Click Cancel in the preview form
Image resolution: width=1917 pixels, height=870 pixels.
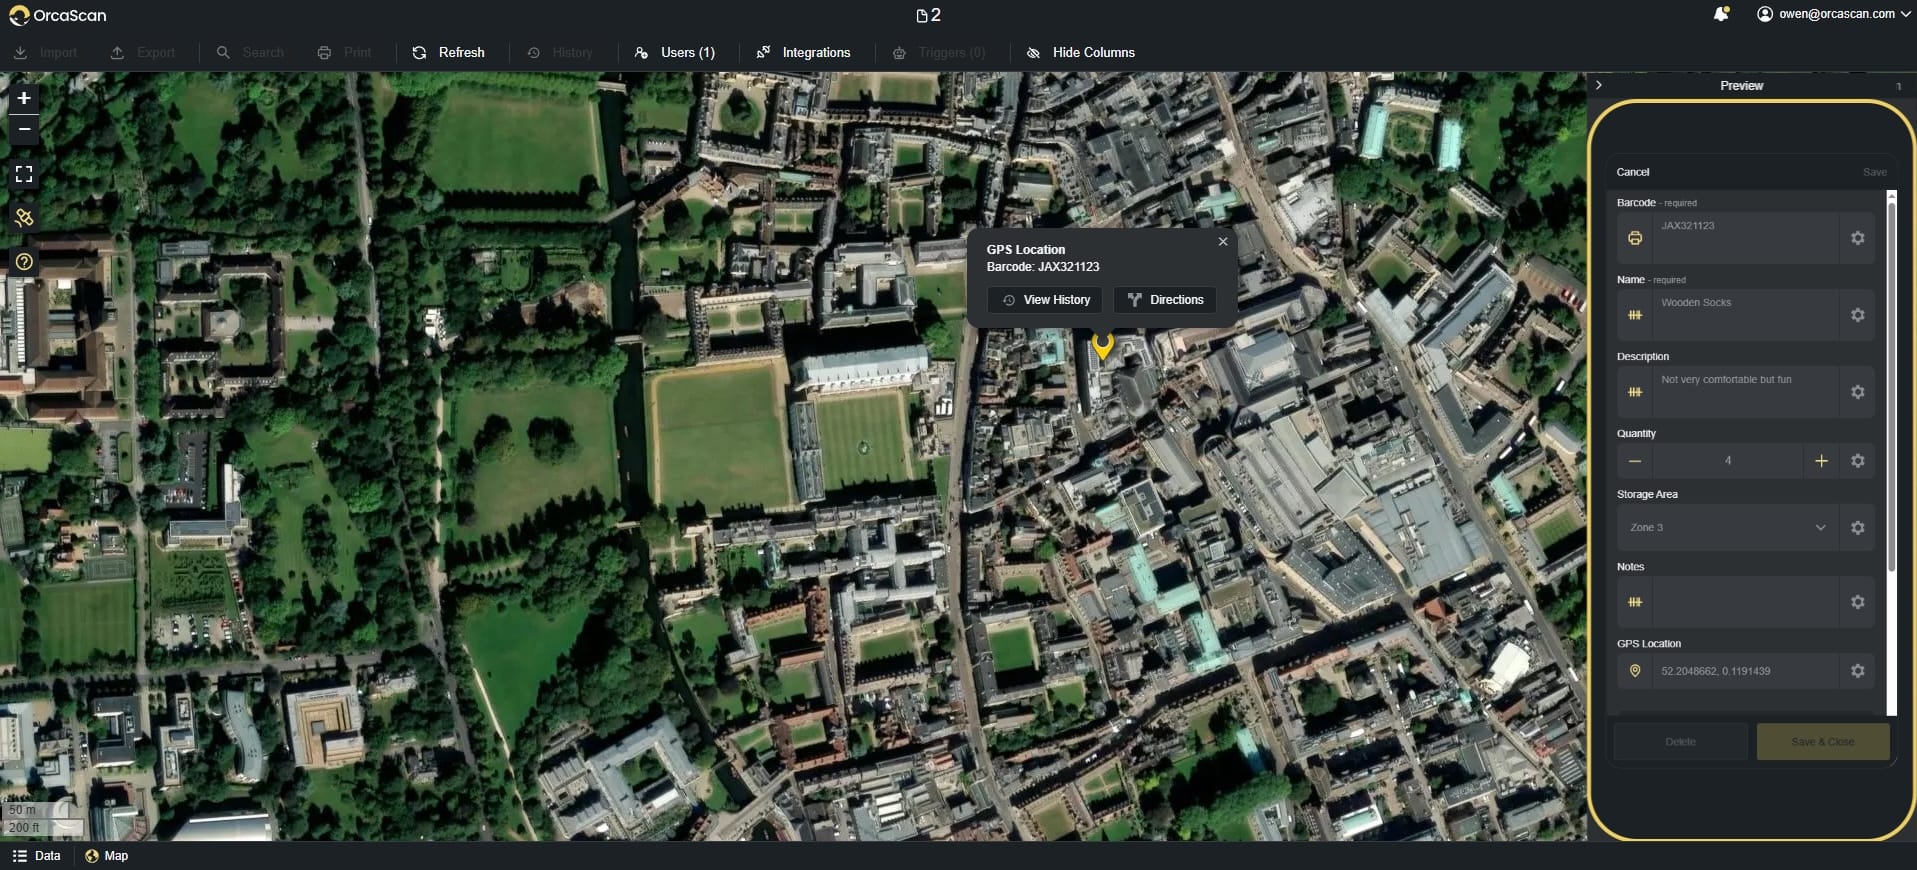tap(1633, 172)
